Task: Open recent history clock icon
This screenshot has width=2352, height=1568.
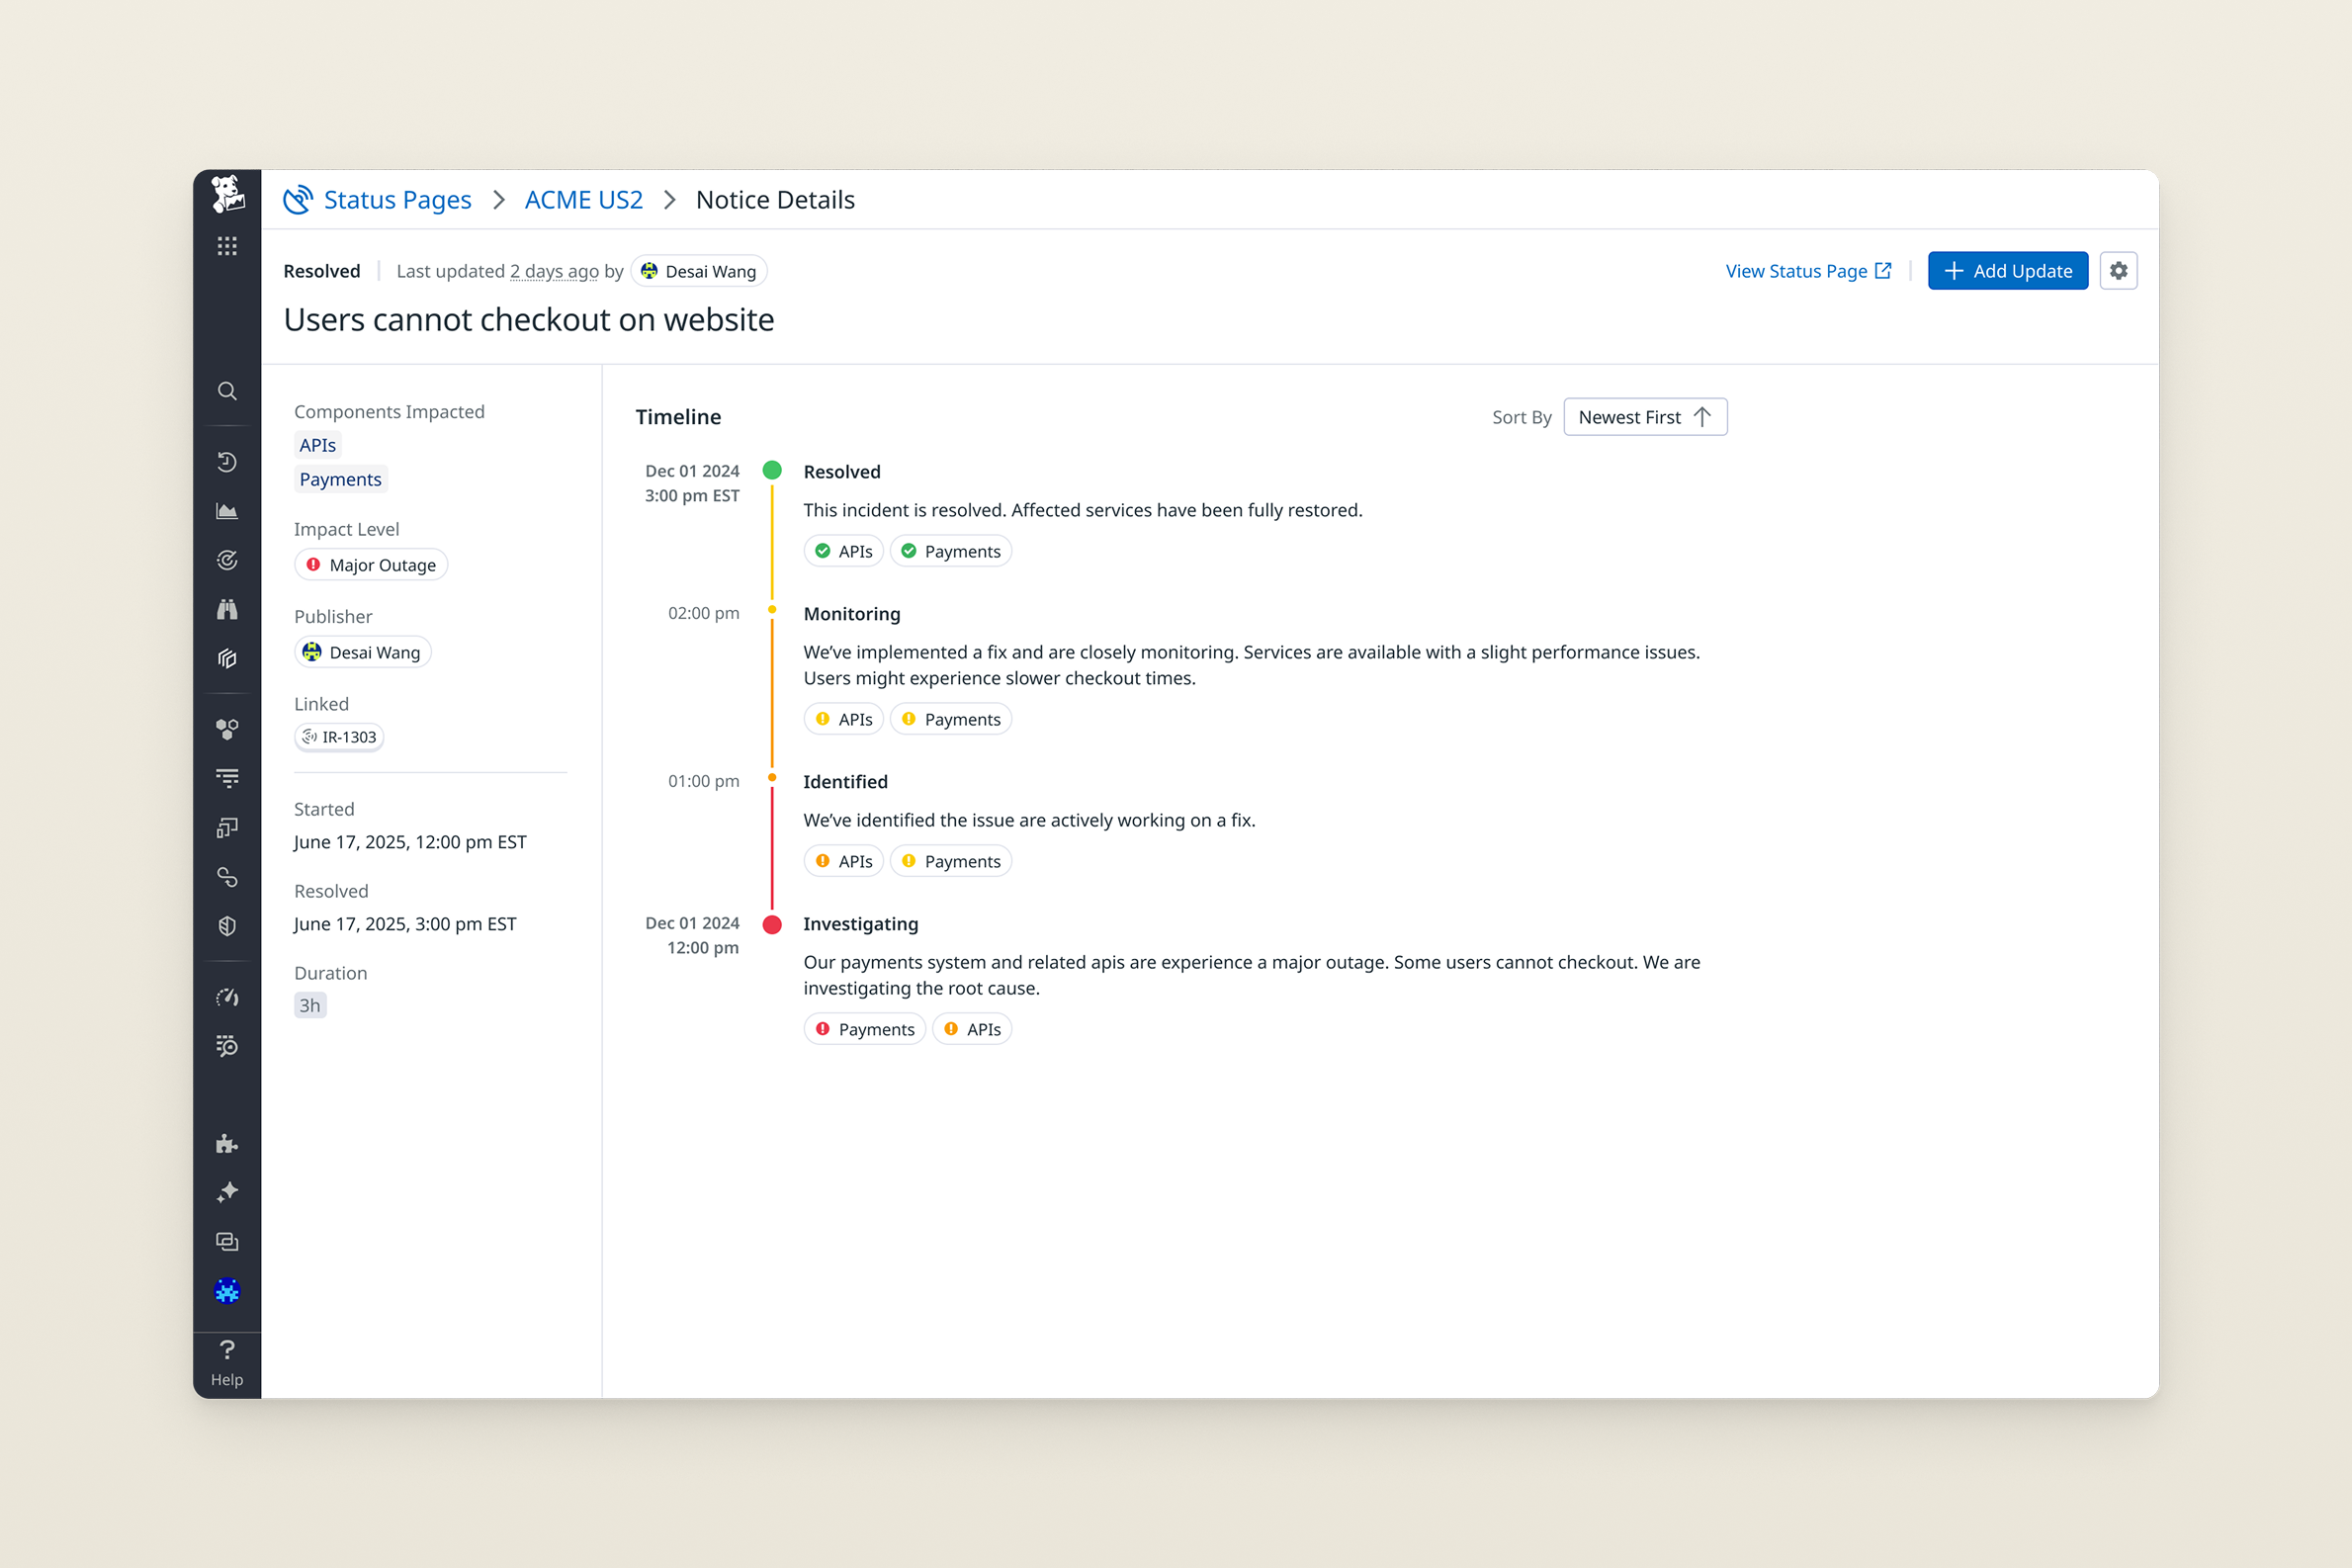Action: 227,462
